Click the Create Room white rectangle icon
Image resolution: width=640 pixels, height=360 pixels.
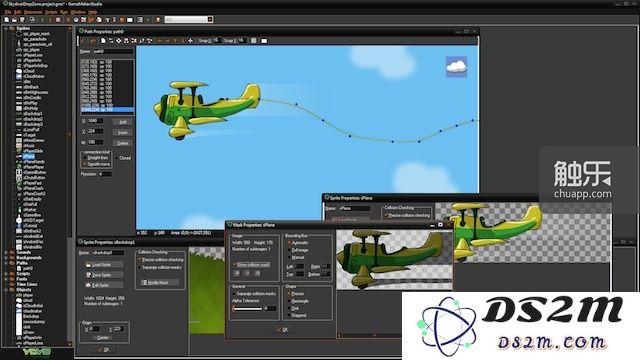click(x=130, y=20)
